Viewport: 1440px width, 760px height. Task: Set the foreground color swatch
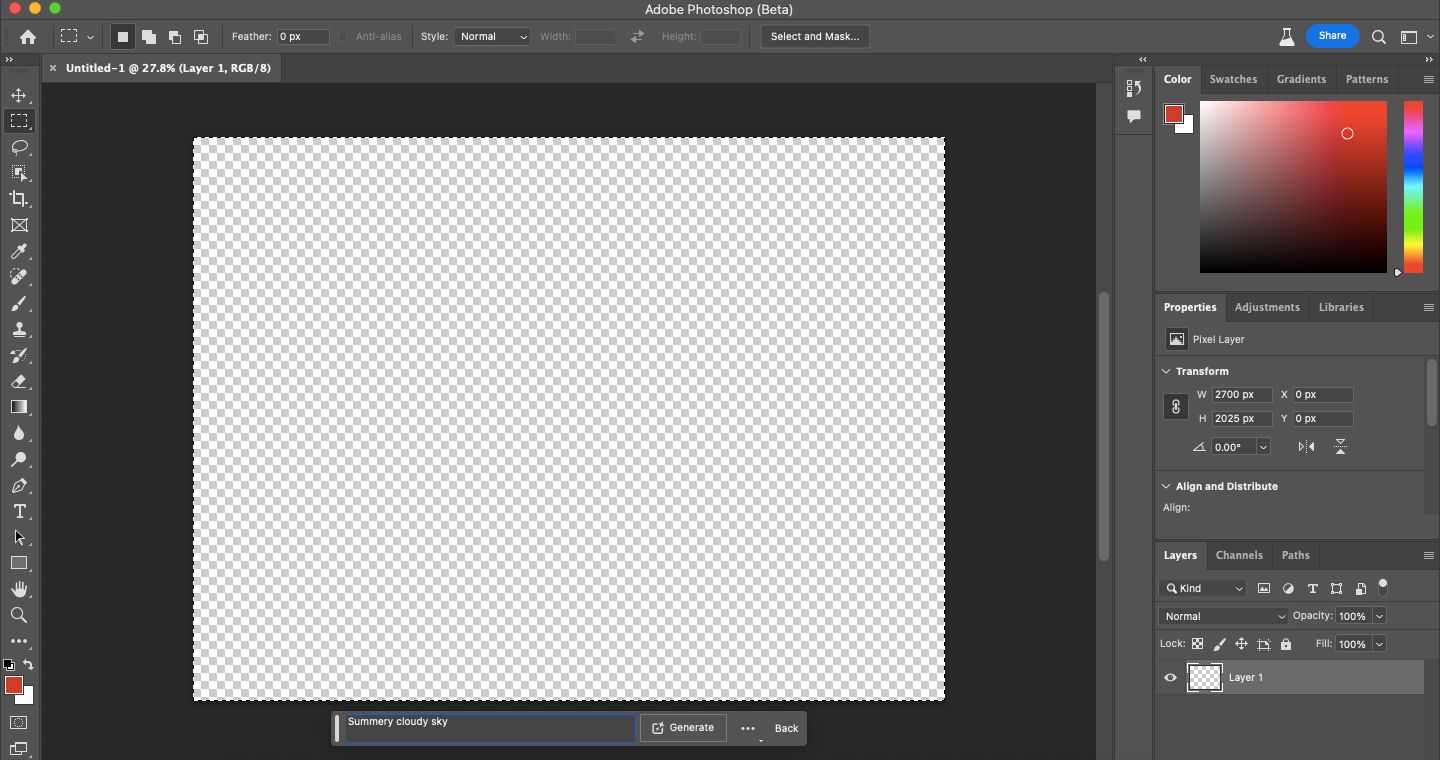tap(14, 686)
